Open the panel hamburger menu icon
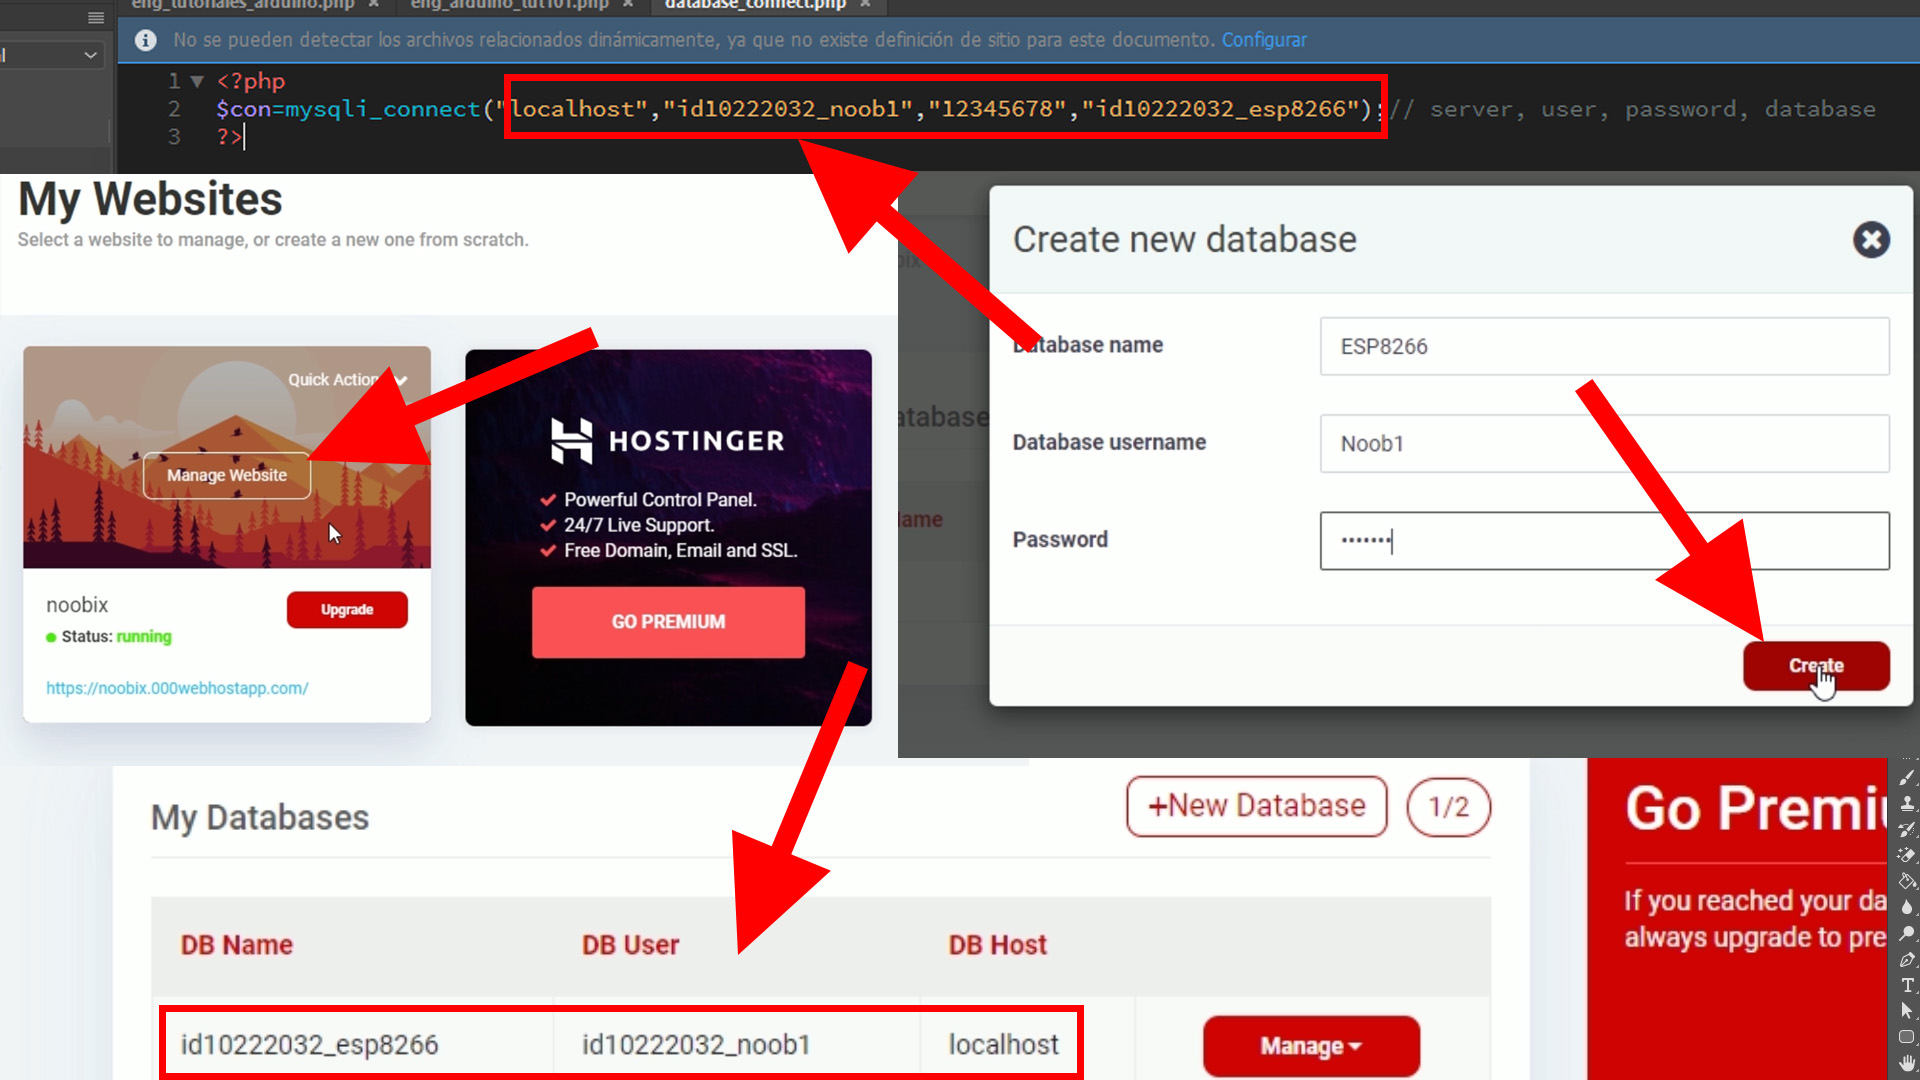 click(x=96, y=17)
